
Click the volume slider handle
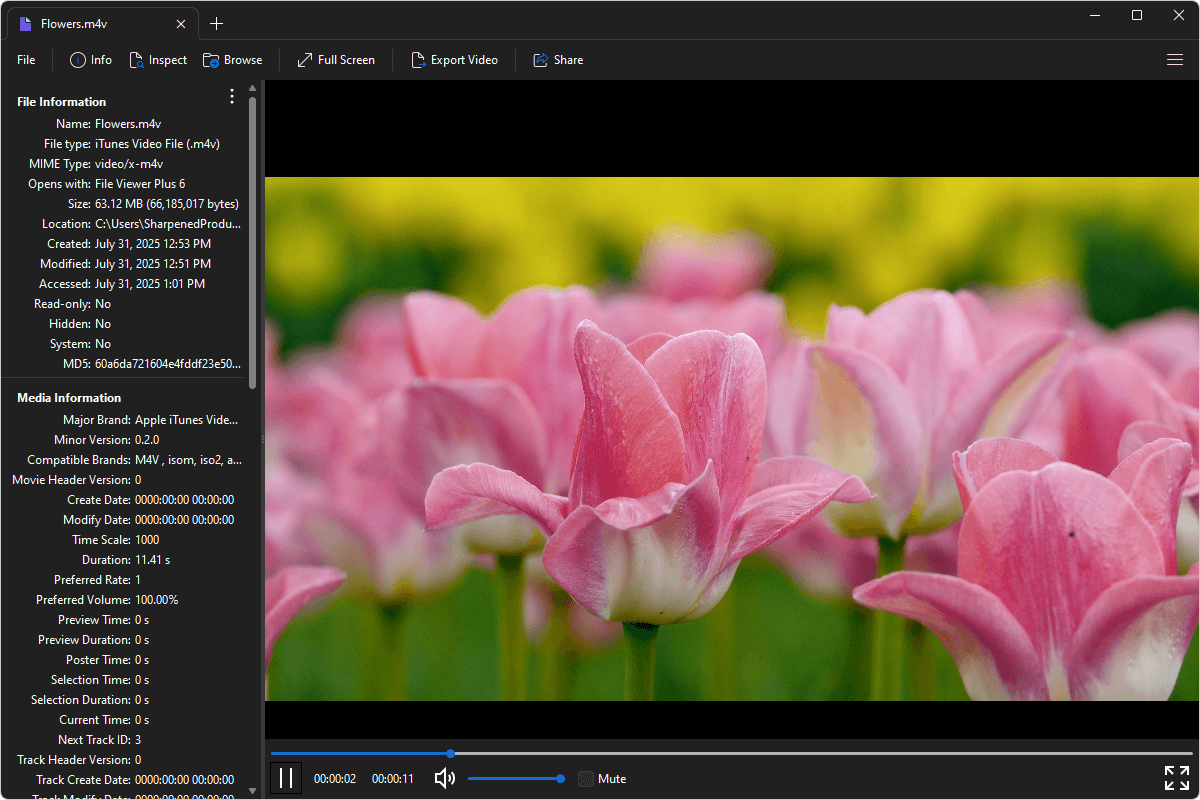tap(561, 778)
